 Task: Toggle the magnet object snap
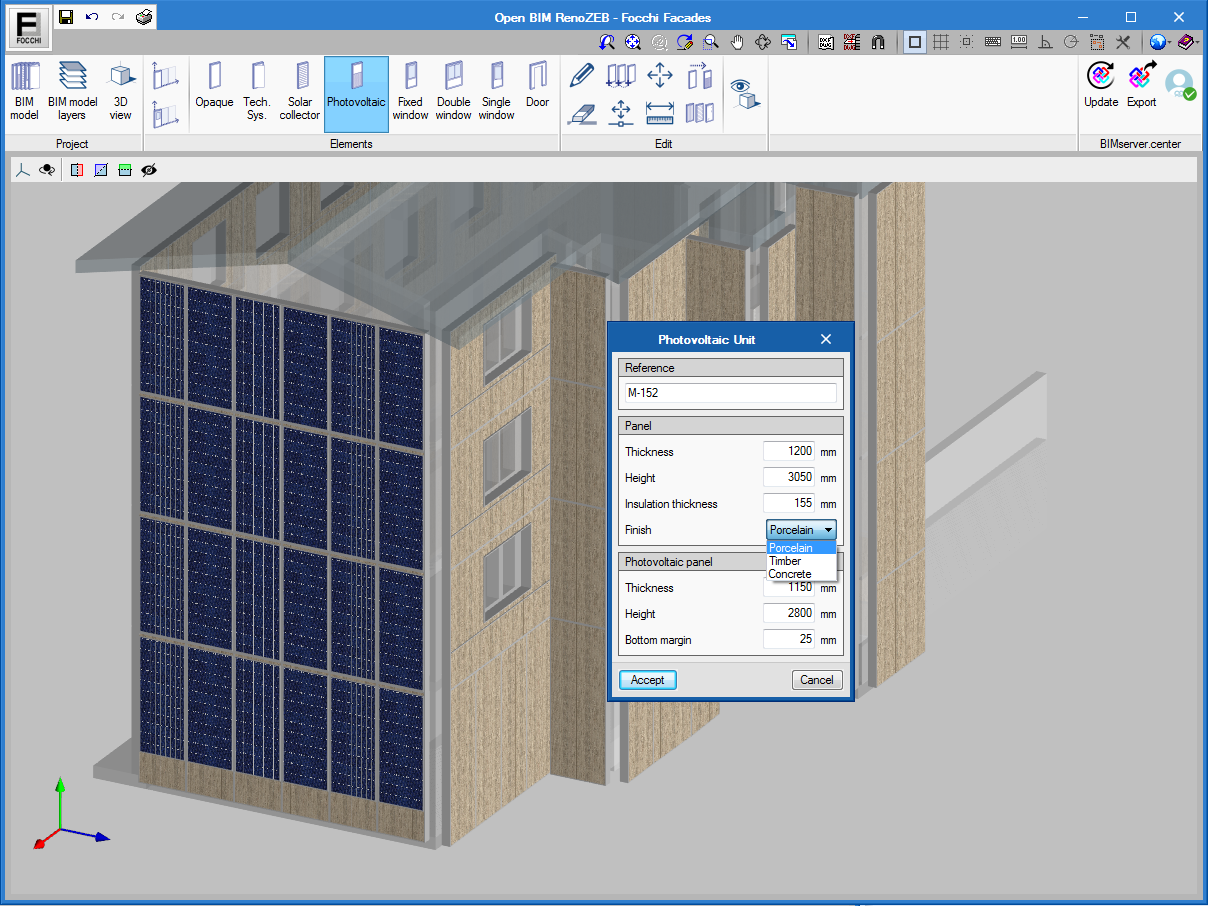[x=878, y=42]
